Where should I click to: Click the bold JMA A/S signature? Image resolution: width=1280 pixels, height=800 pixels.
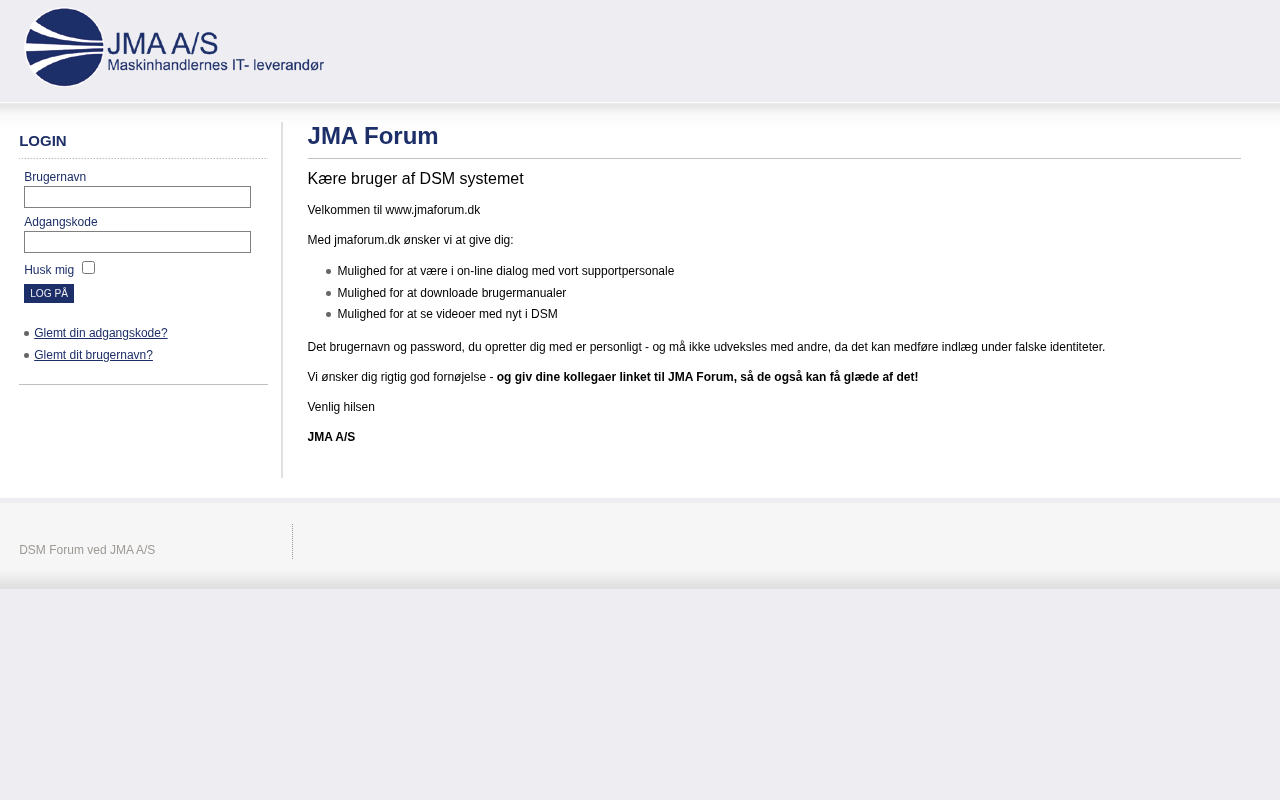pyautogui.click(x=331, y=437)
